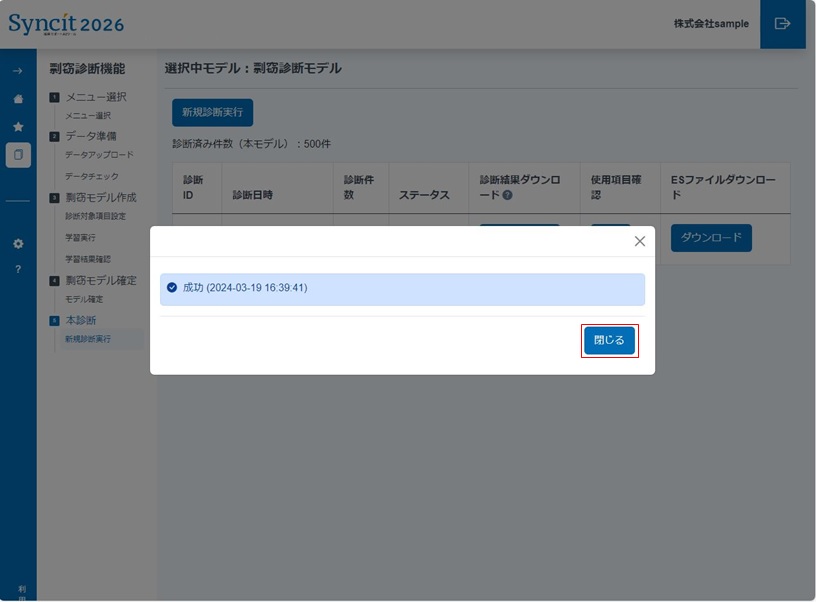
Task: Close the dialog with the X icon
Action: pyautogui.click(x=640, y=241)
